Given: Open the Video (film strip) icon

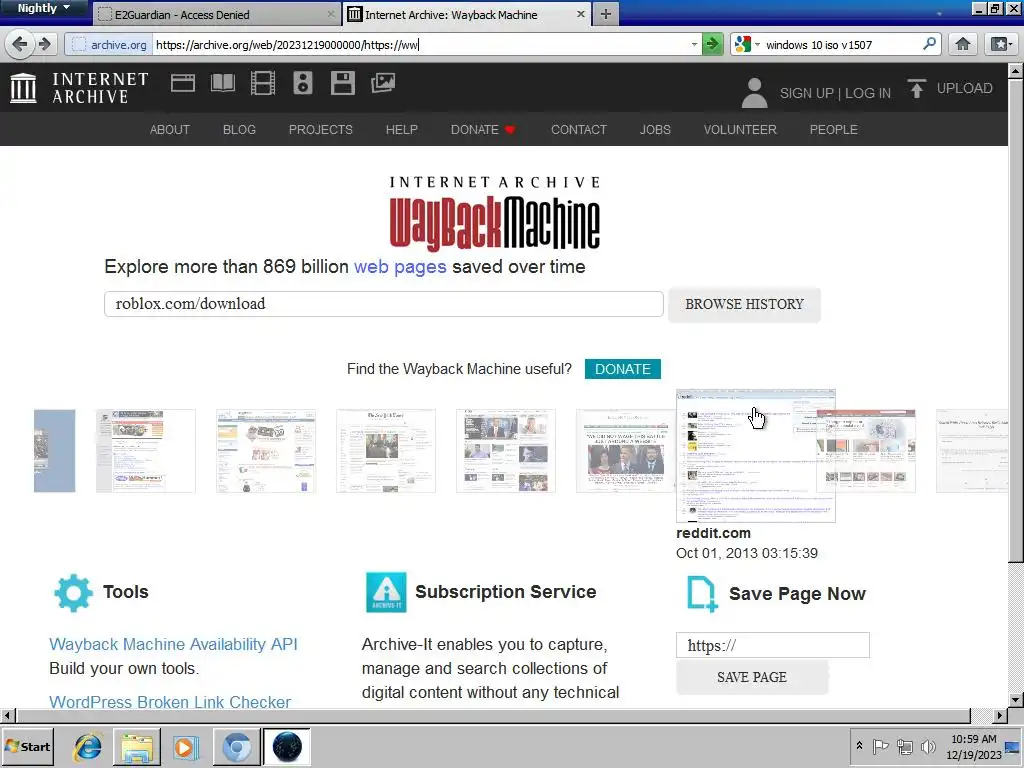Looking at the screenshot, I should 263,83.
